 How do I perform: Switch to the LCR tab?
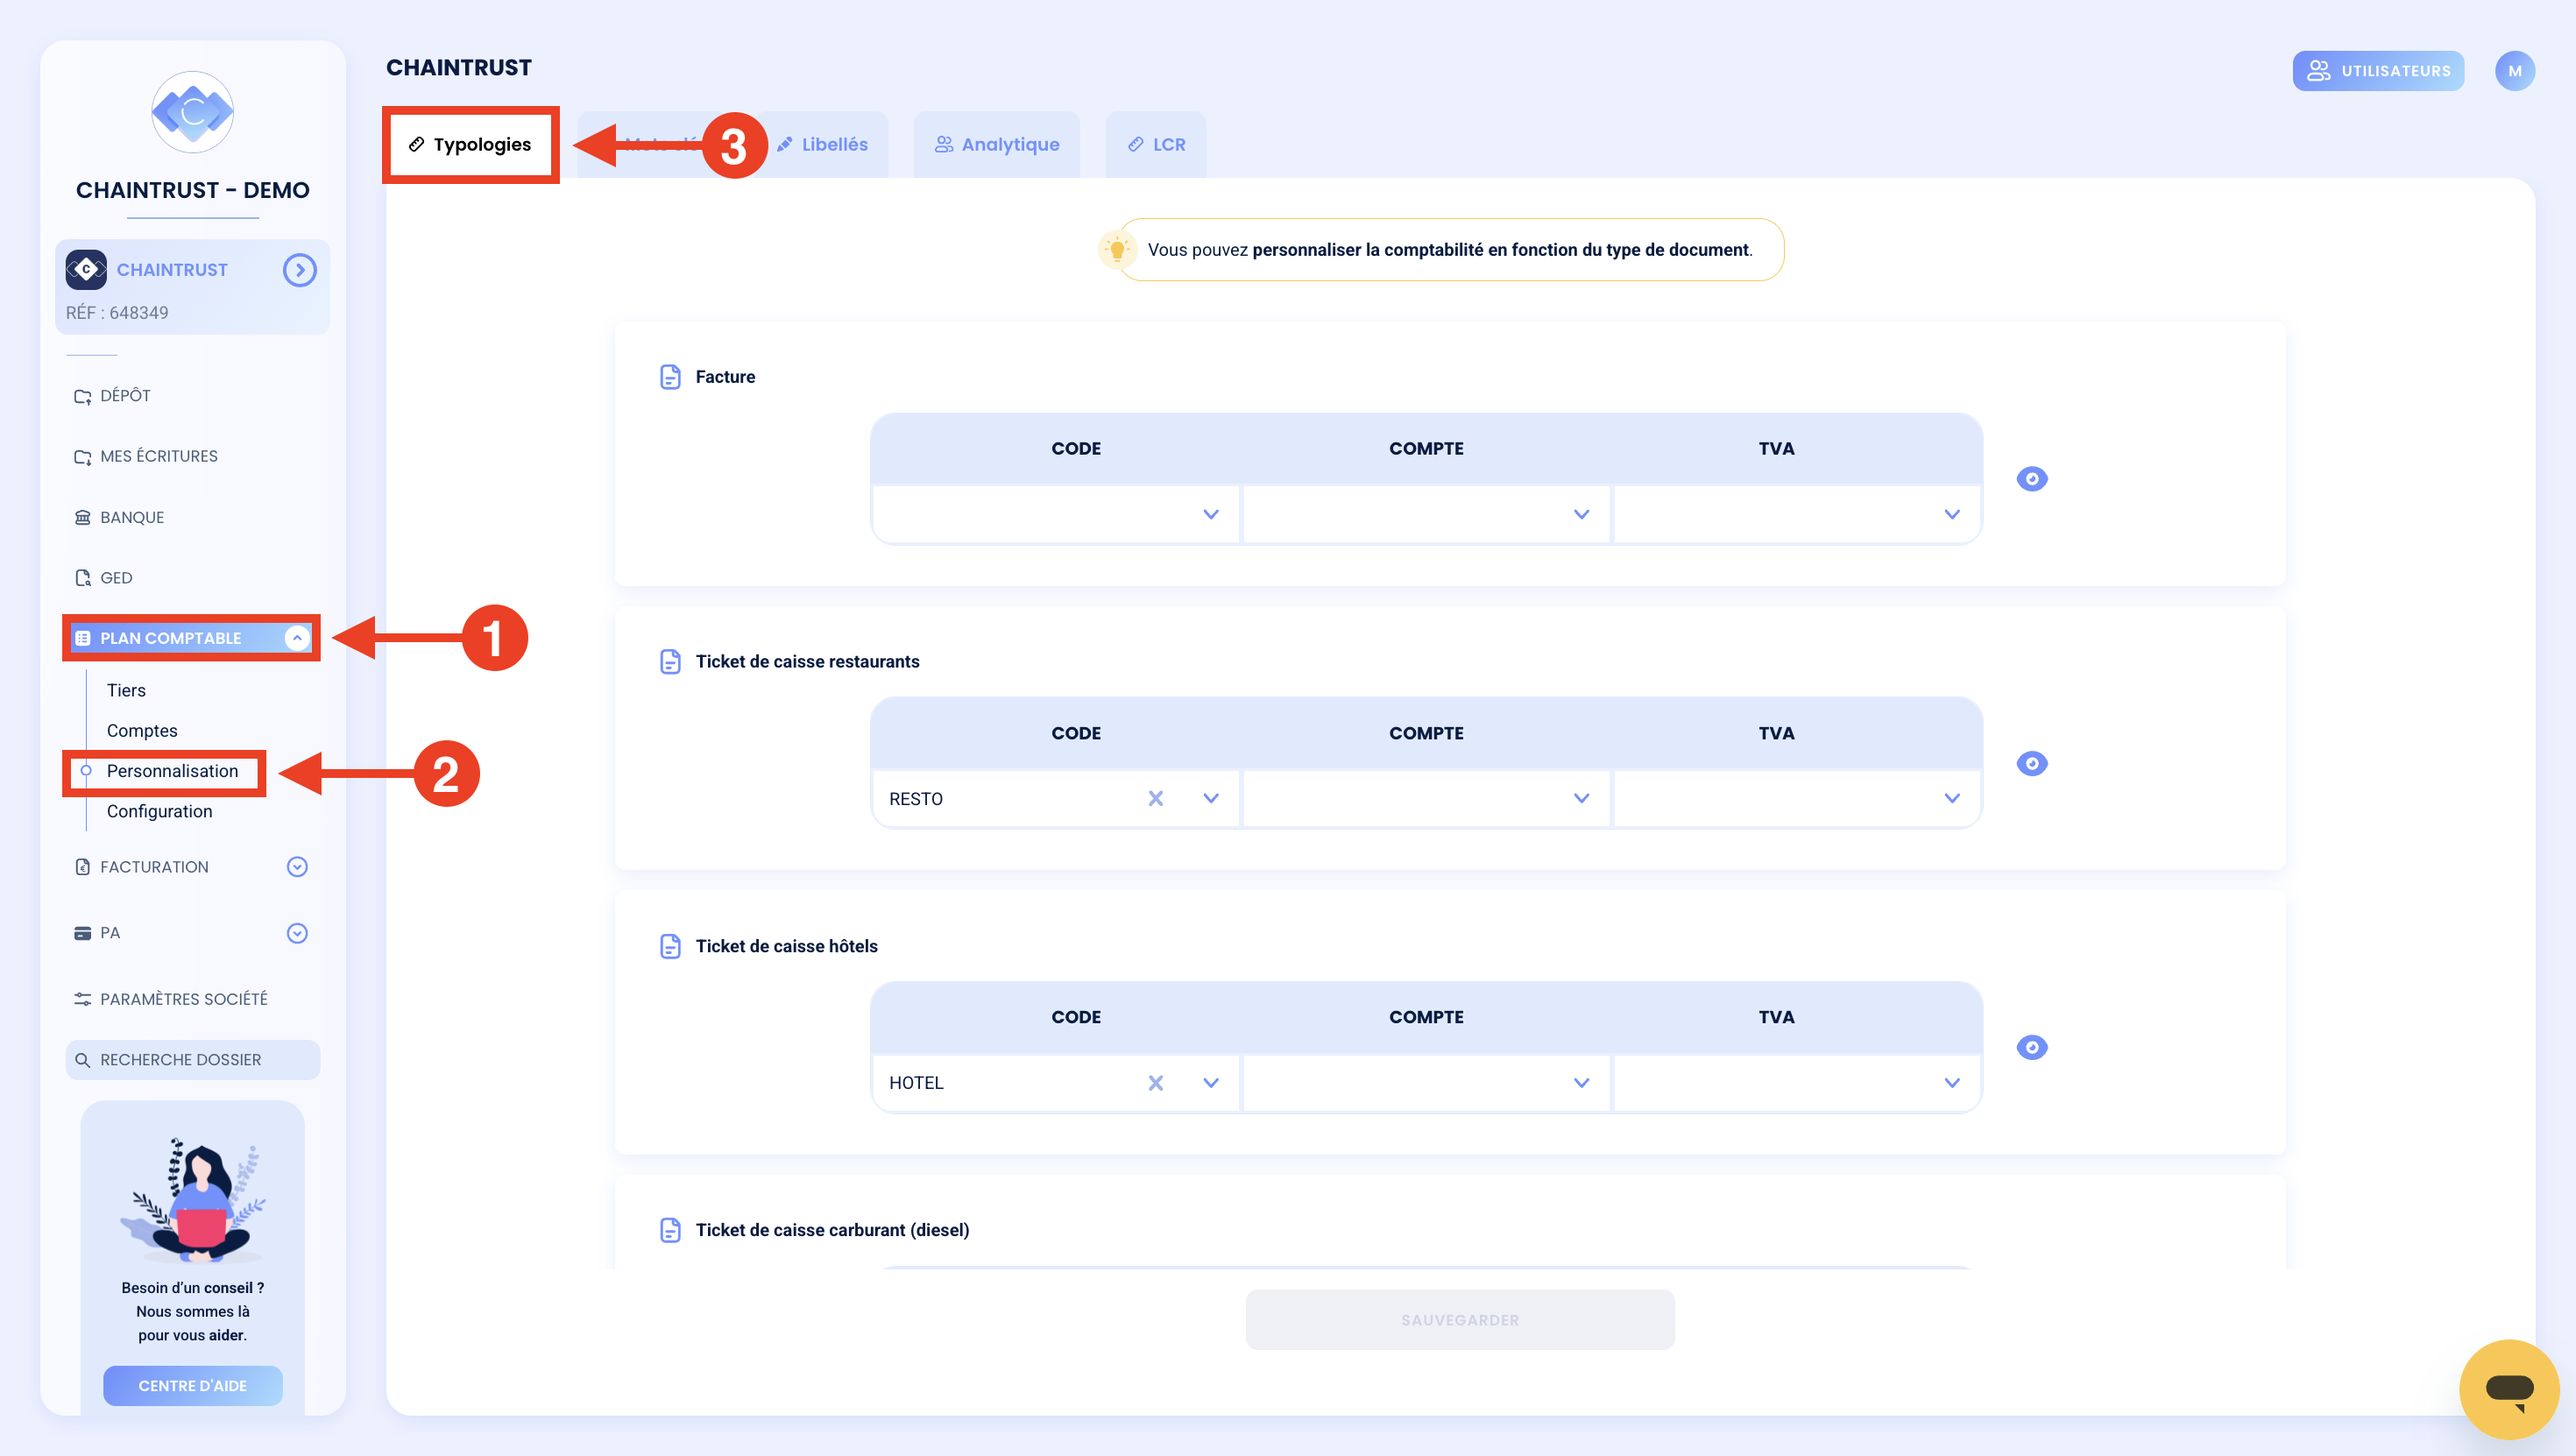tap(1156, 145)
